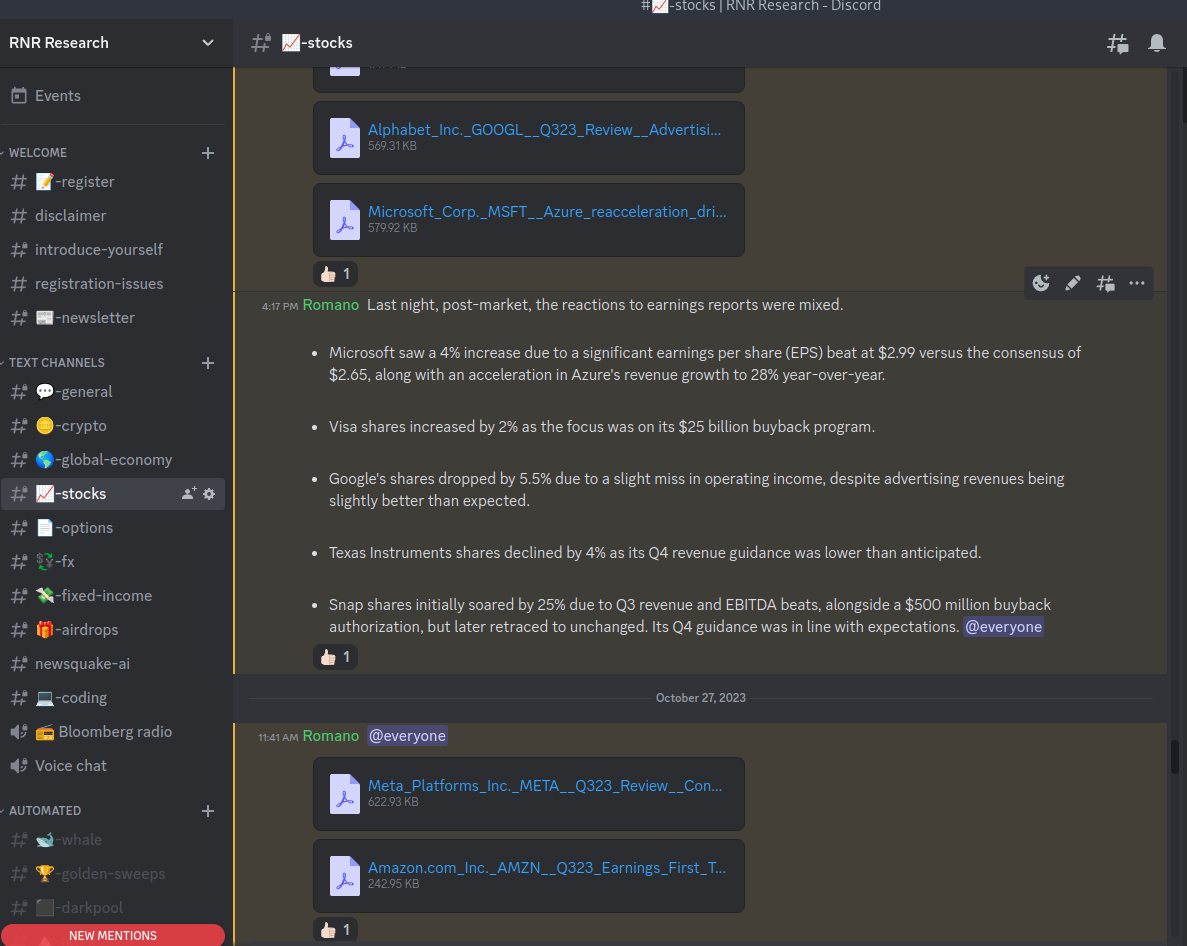
Task: Add a channel to TEXT CHANNELS category
Action: pos(207,363)
